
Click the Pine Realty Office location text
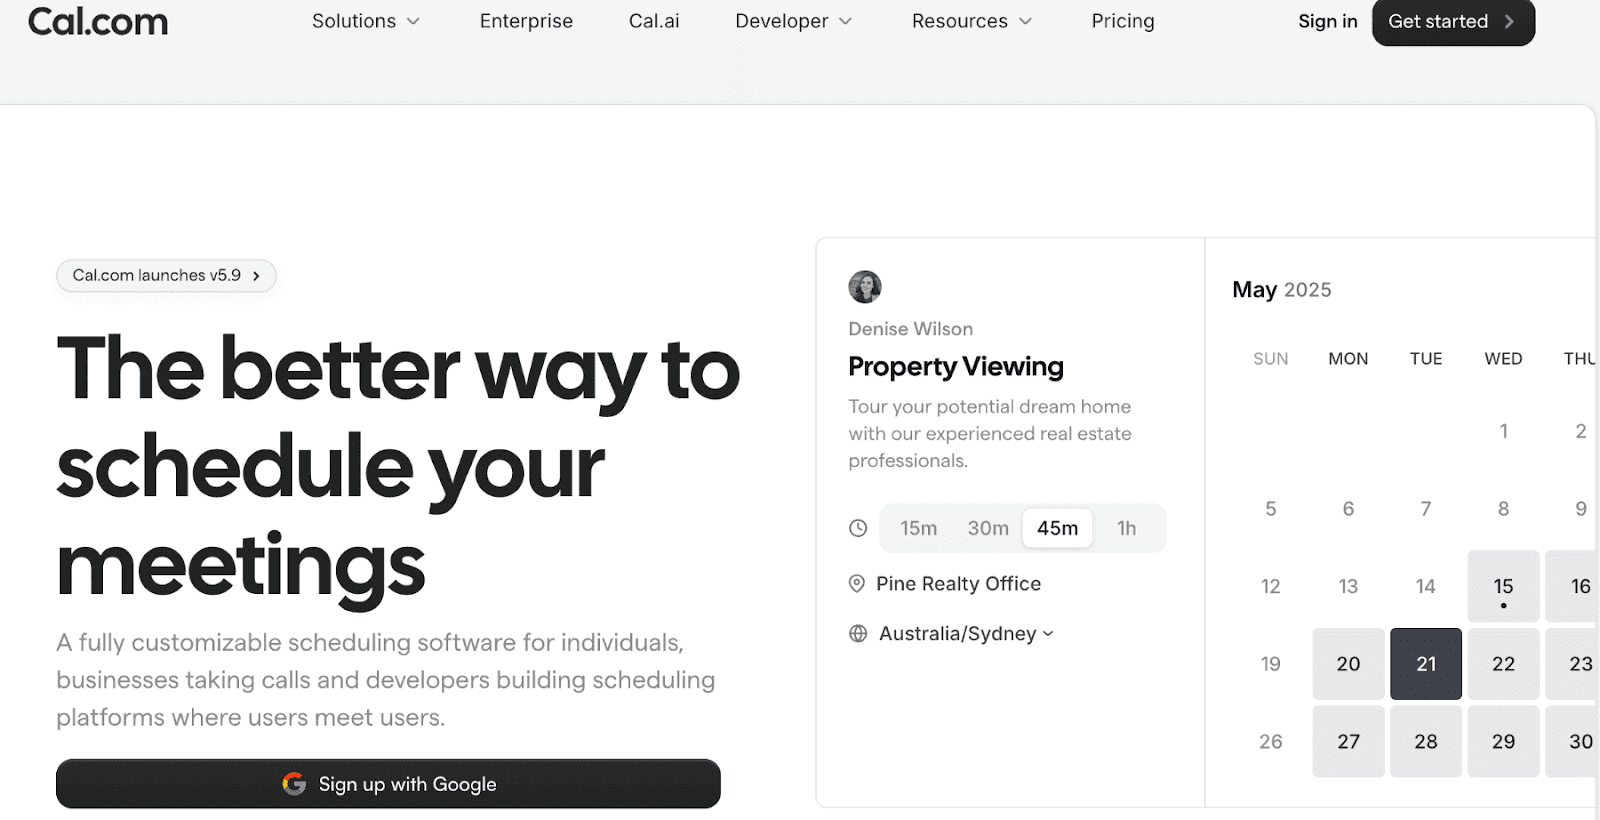click(958, 584)
